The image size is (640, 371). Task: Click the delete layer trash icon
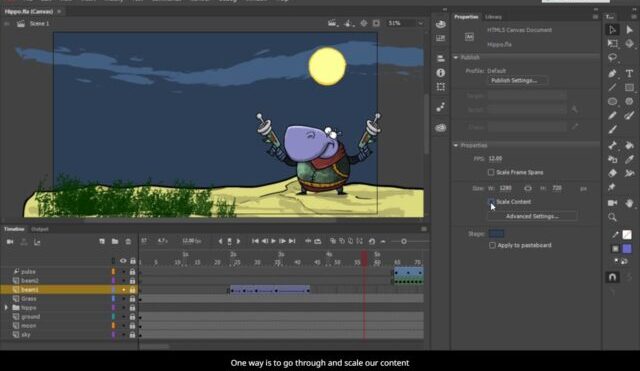tap(128, 242)
